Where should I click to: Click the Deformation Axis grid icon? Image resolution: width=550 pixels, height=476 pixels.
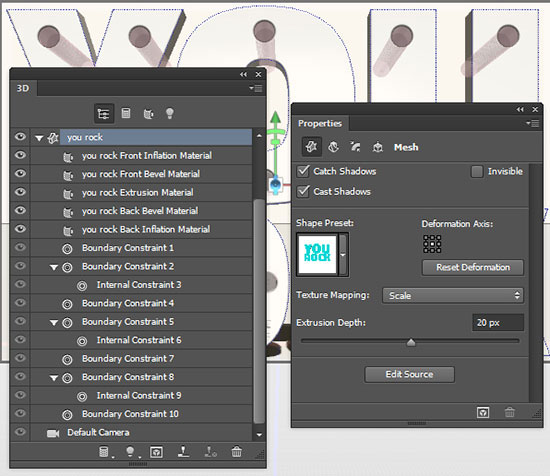pos(432,244)
